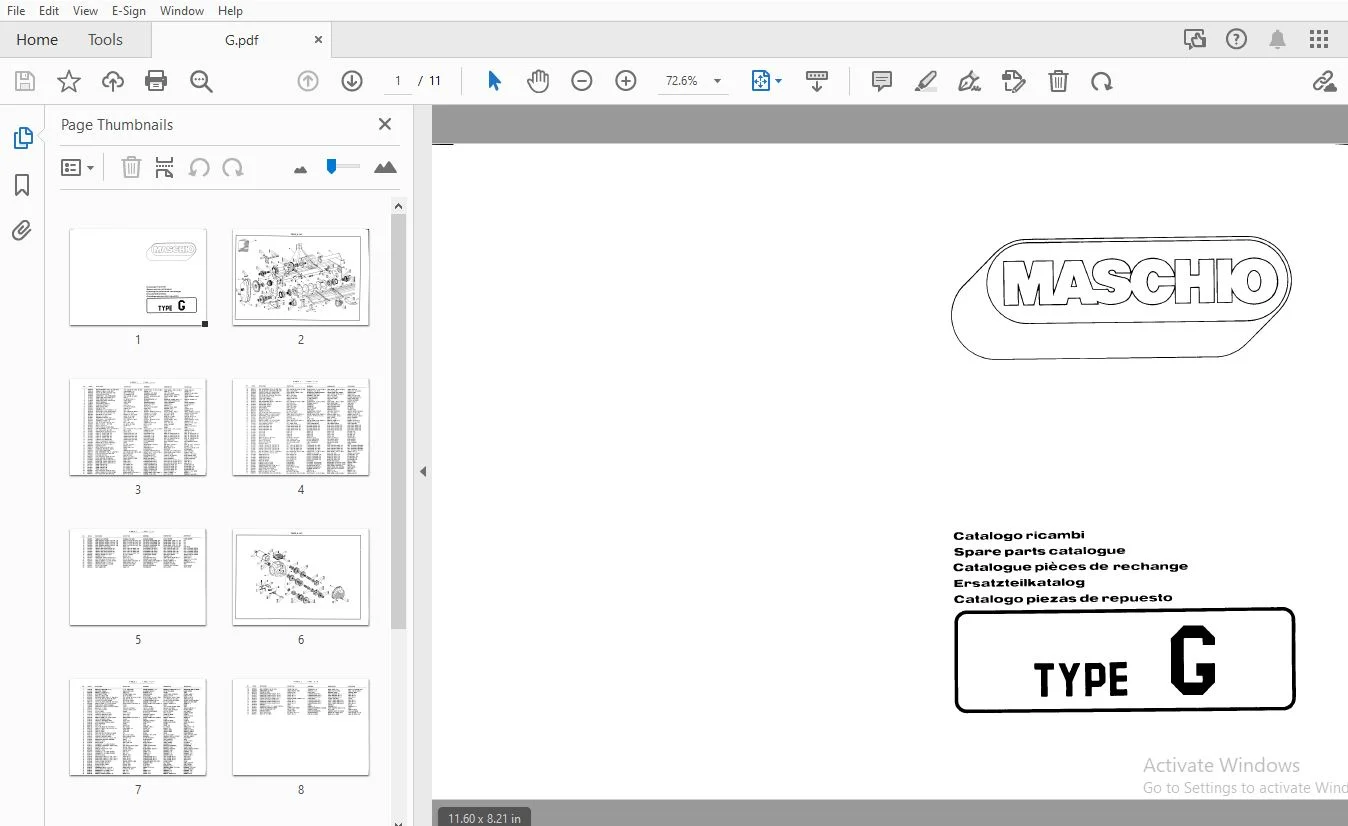Close the Page Thumbnails panel
The height and width of the screenshot is (826, 1348).
click(385, 124)
